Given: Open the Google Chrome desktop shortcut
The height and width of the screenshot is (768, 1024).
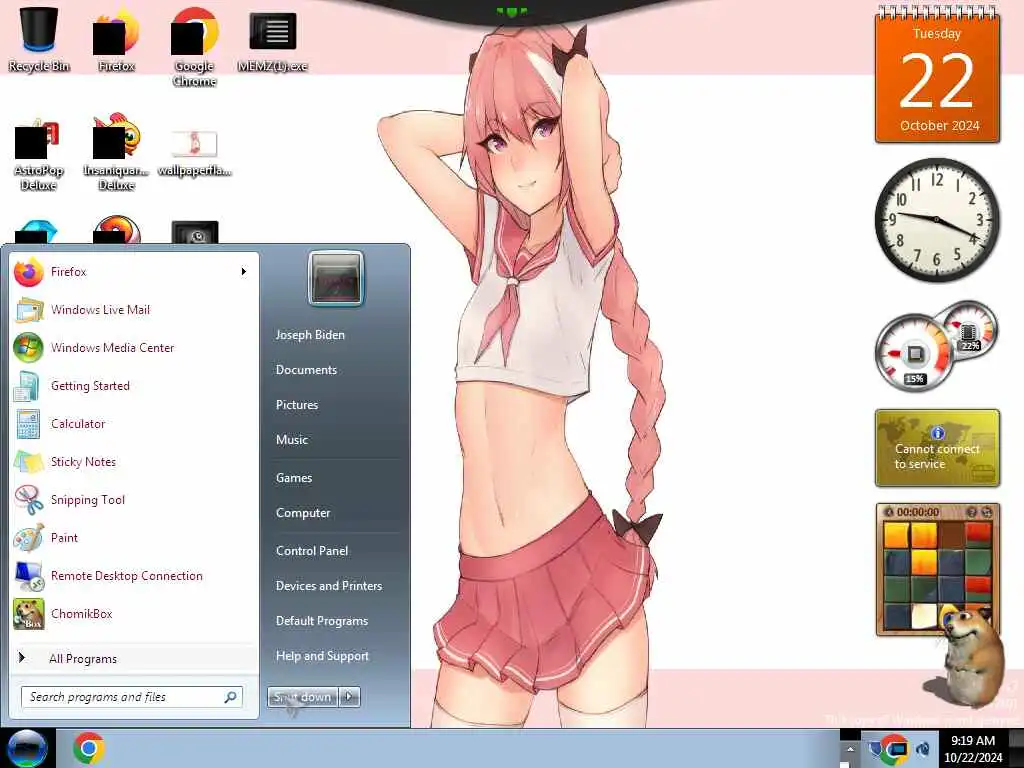Looking at the screenshot, I should (195, 46).
